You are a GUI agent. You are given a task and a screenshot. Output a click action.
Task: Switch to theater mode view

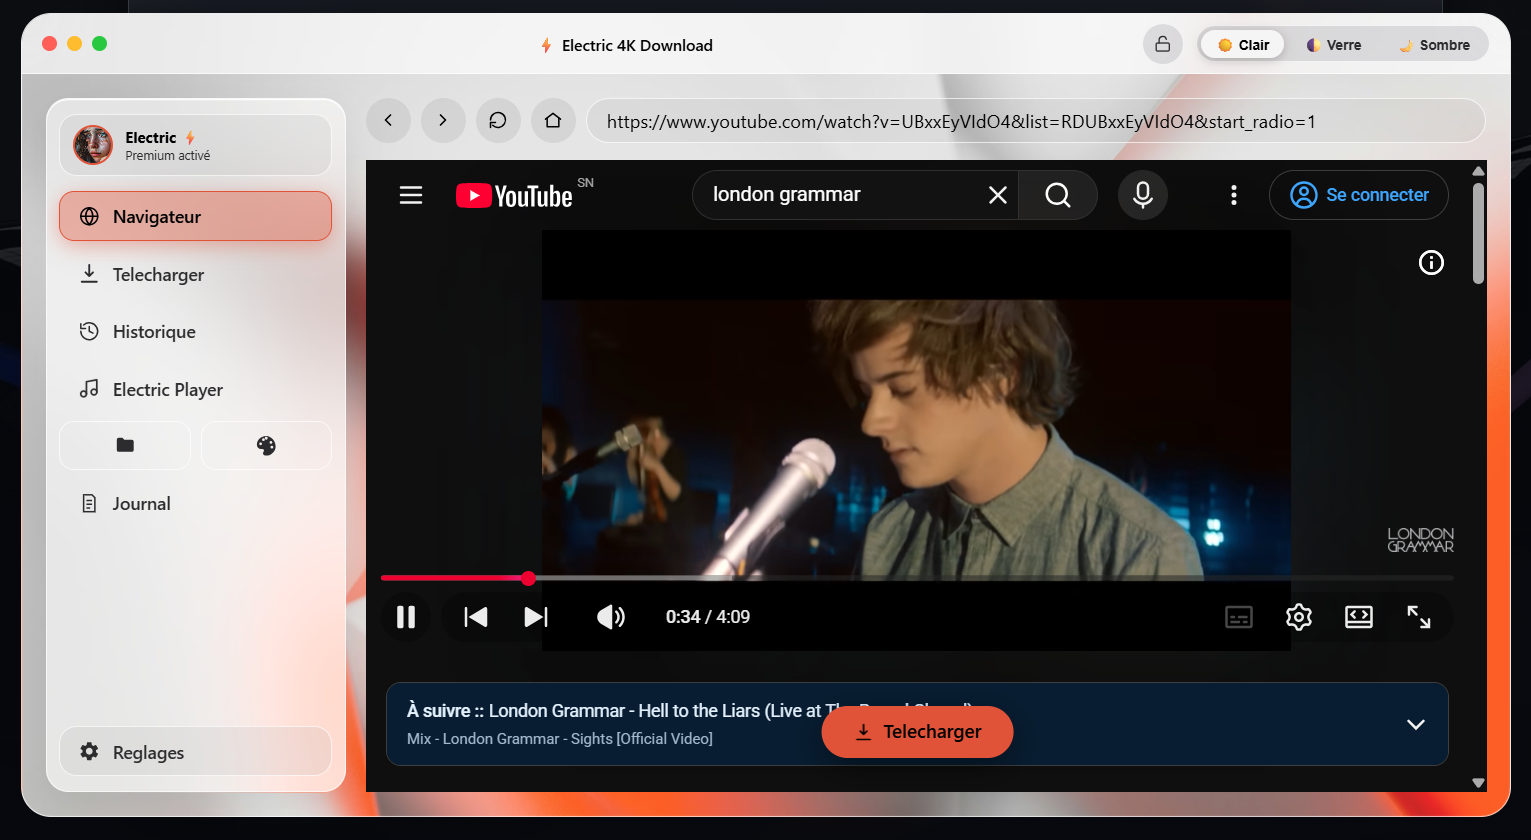coord(1359,617)
